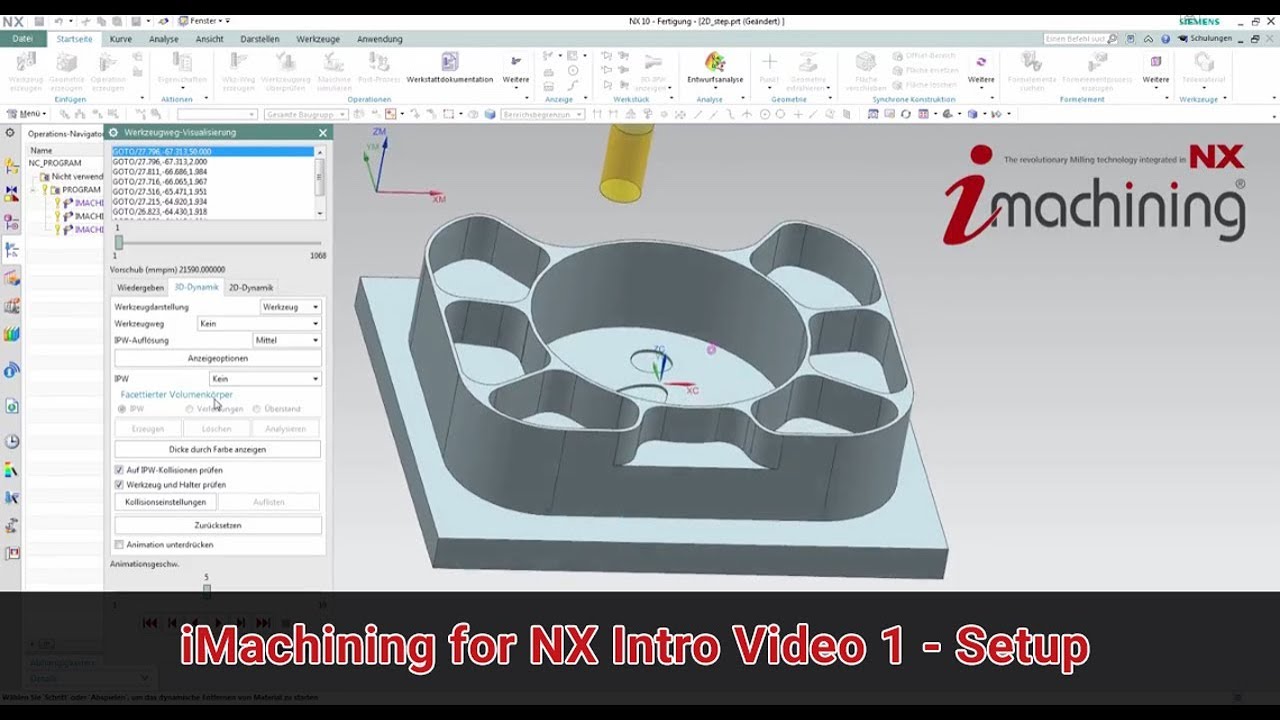The height and width of the screenshot is (720, 1280).
Task: Select line GOTO/26.823,-64.430,1.918
Action: 160,212
